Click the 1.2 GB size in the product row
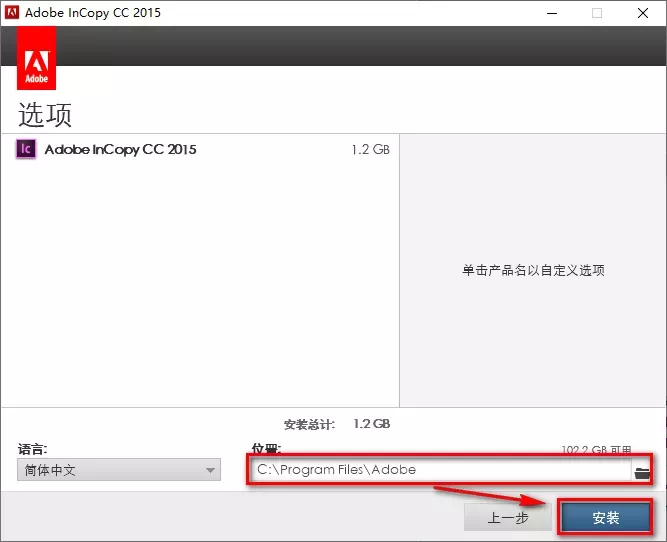This screenshot has height=542, width=667. 370,150
